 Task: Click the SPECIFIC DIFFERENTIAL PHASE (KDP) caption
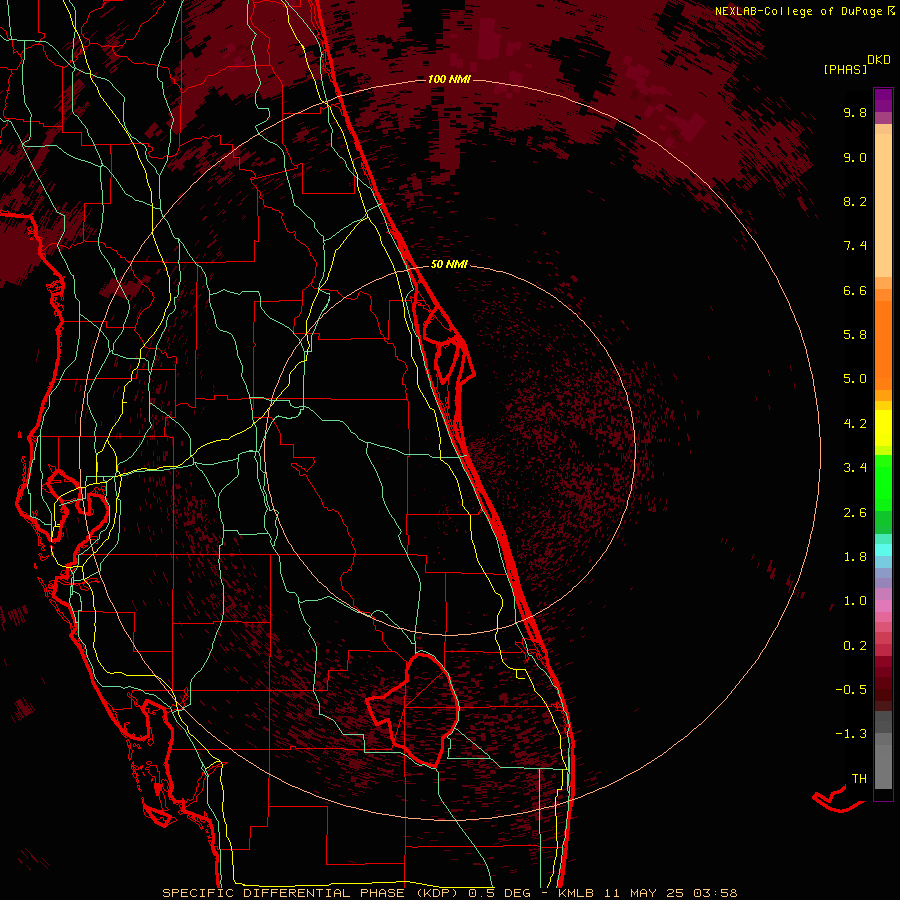311,893
